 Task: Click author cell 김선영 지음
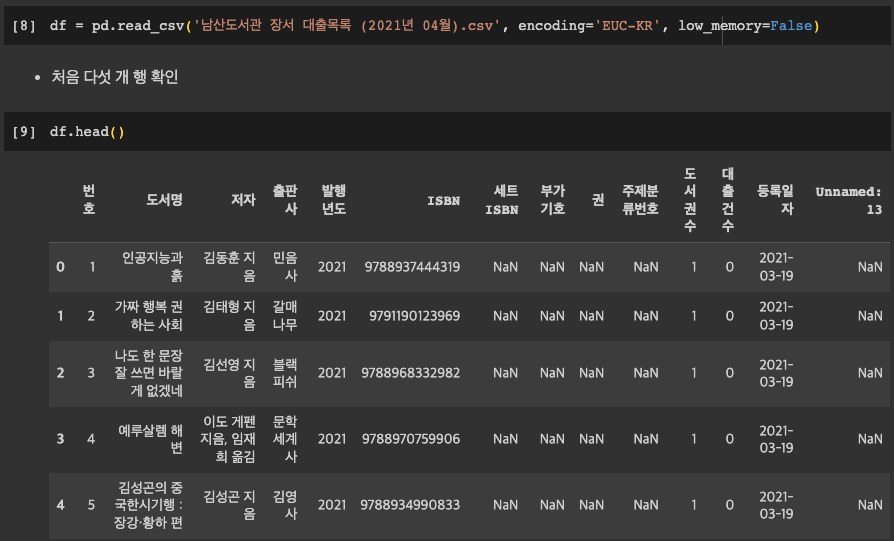[x=229, y=373]
